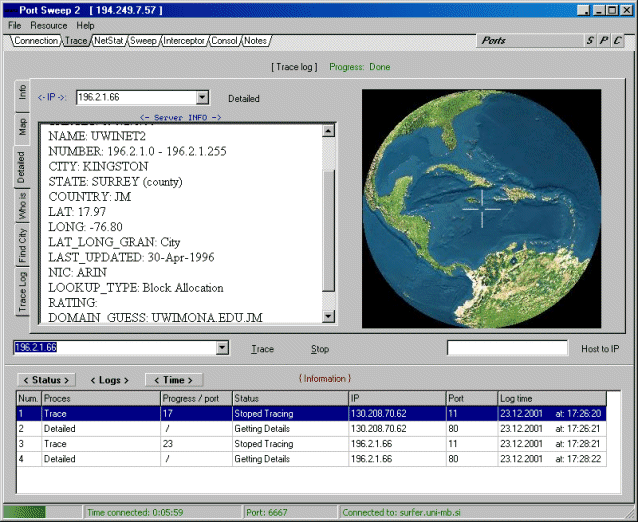This screenshot has height=522, width=638.
Task: Toggle the Logs panel view
Action: coord(109,380)
